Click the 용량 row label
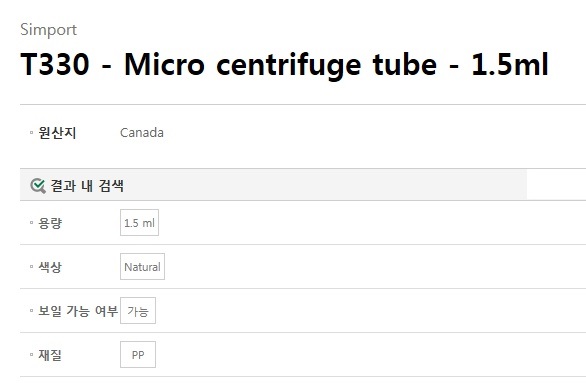 [x=50, y=223]
